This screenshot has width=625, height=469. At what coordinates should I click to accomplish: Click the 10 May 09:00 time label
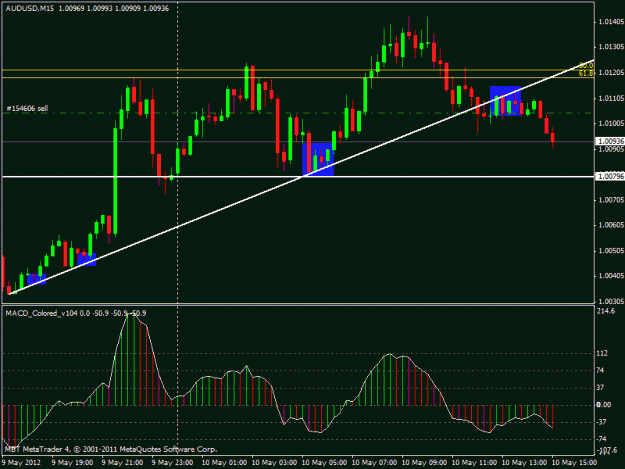point(425,463)
